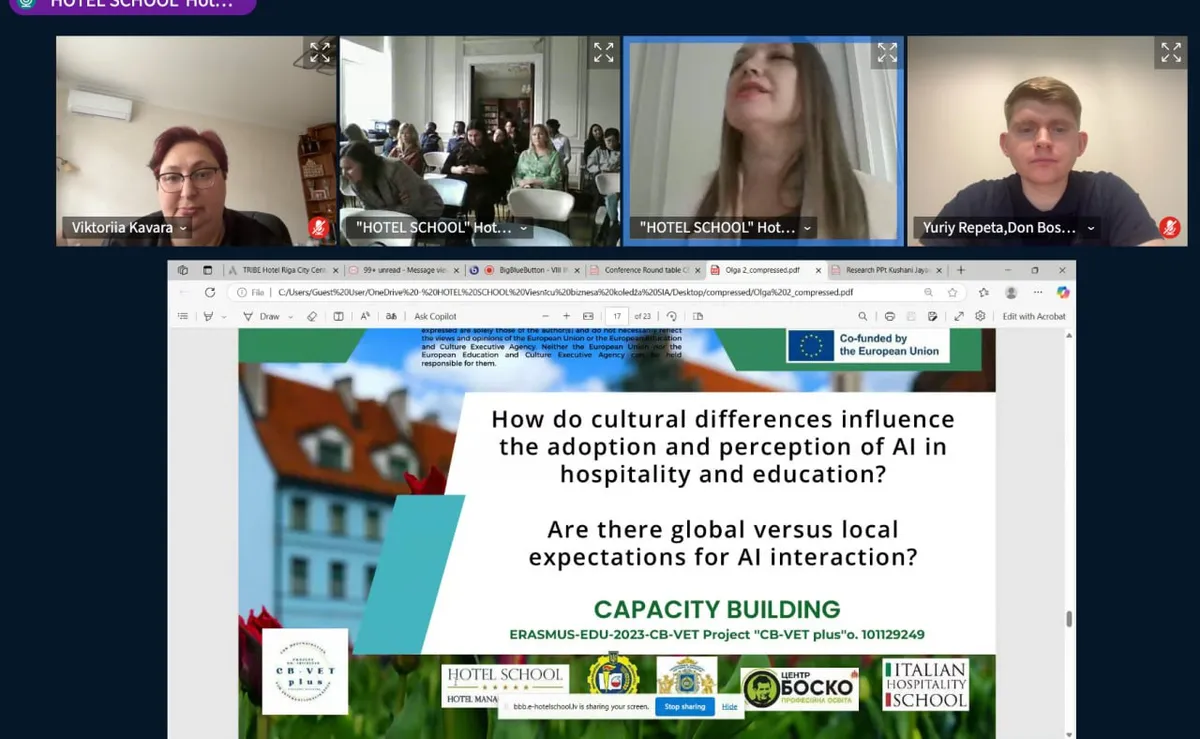The width and height of the screenshot is (1200, 739).
Task: Open the browser settings and more menu
Action: pyautogui.click(x=1038, y=292)
